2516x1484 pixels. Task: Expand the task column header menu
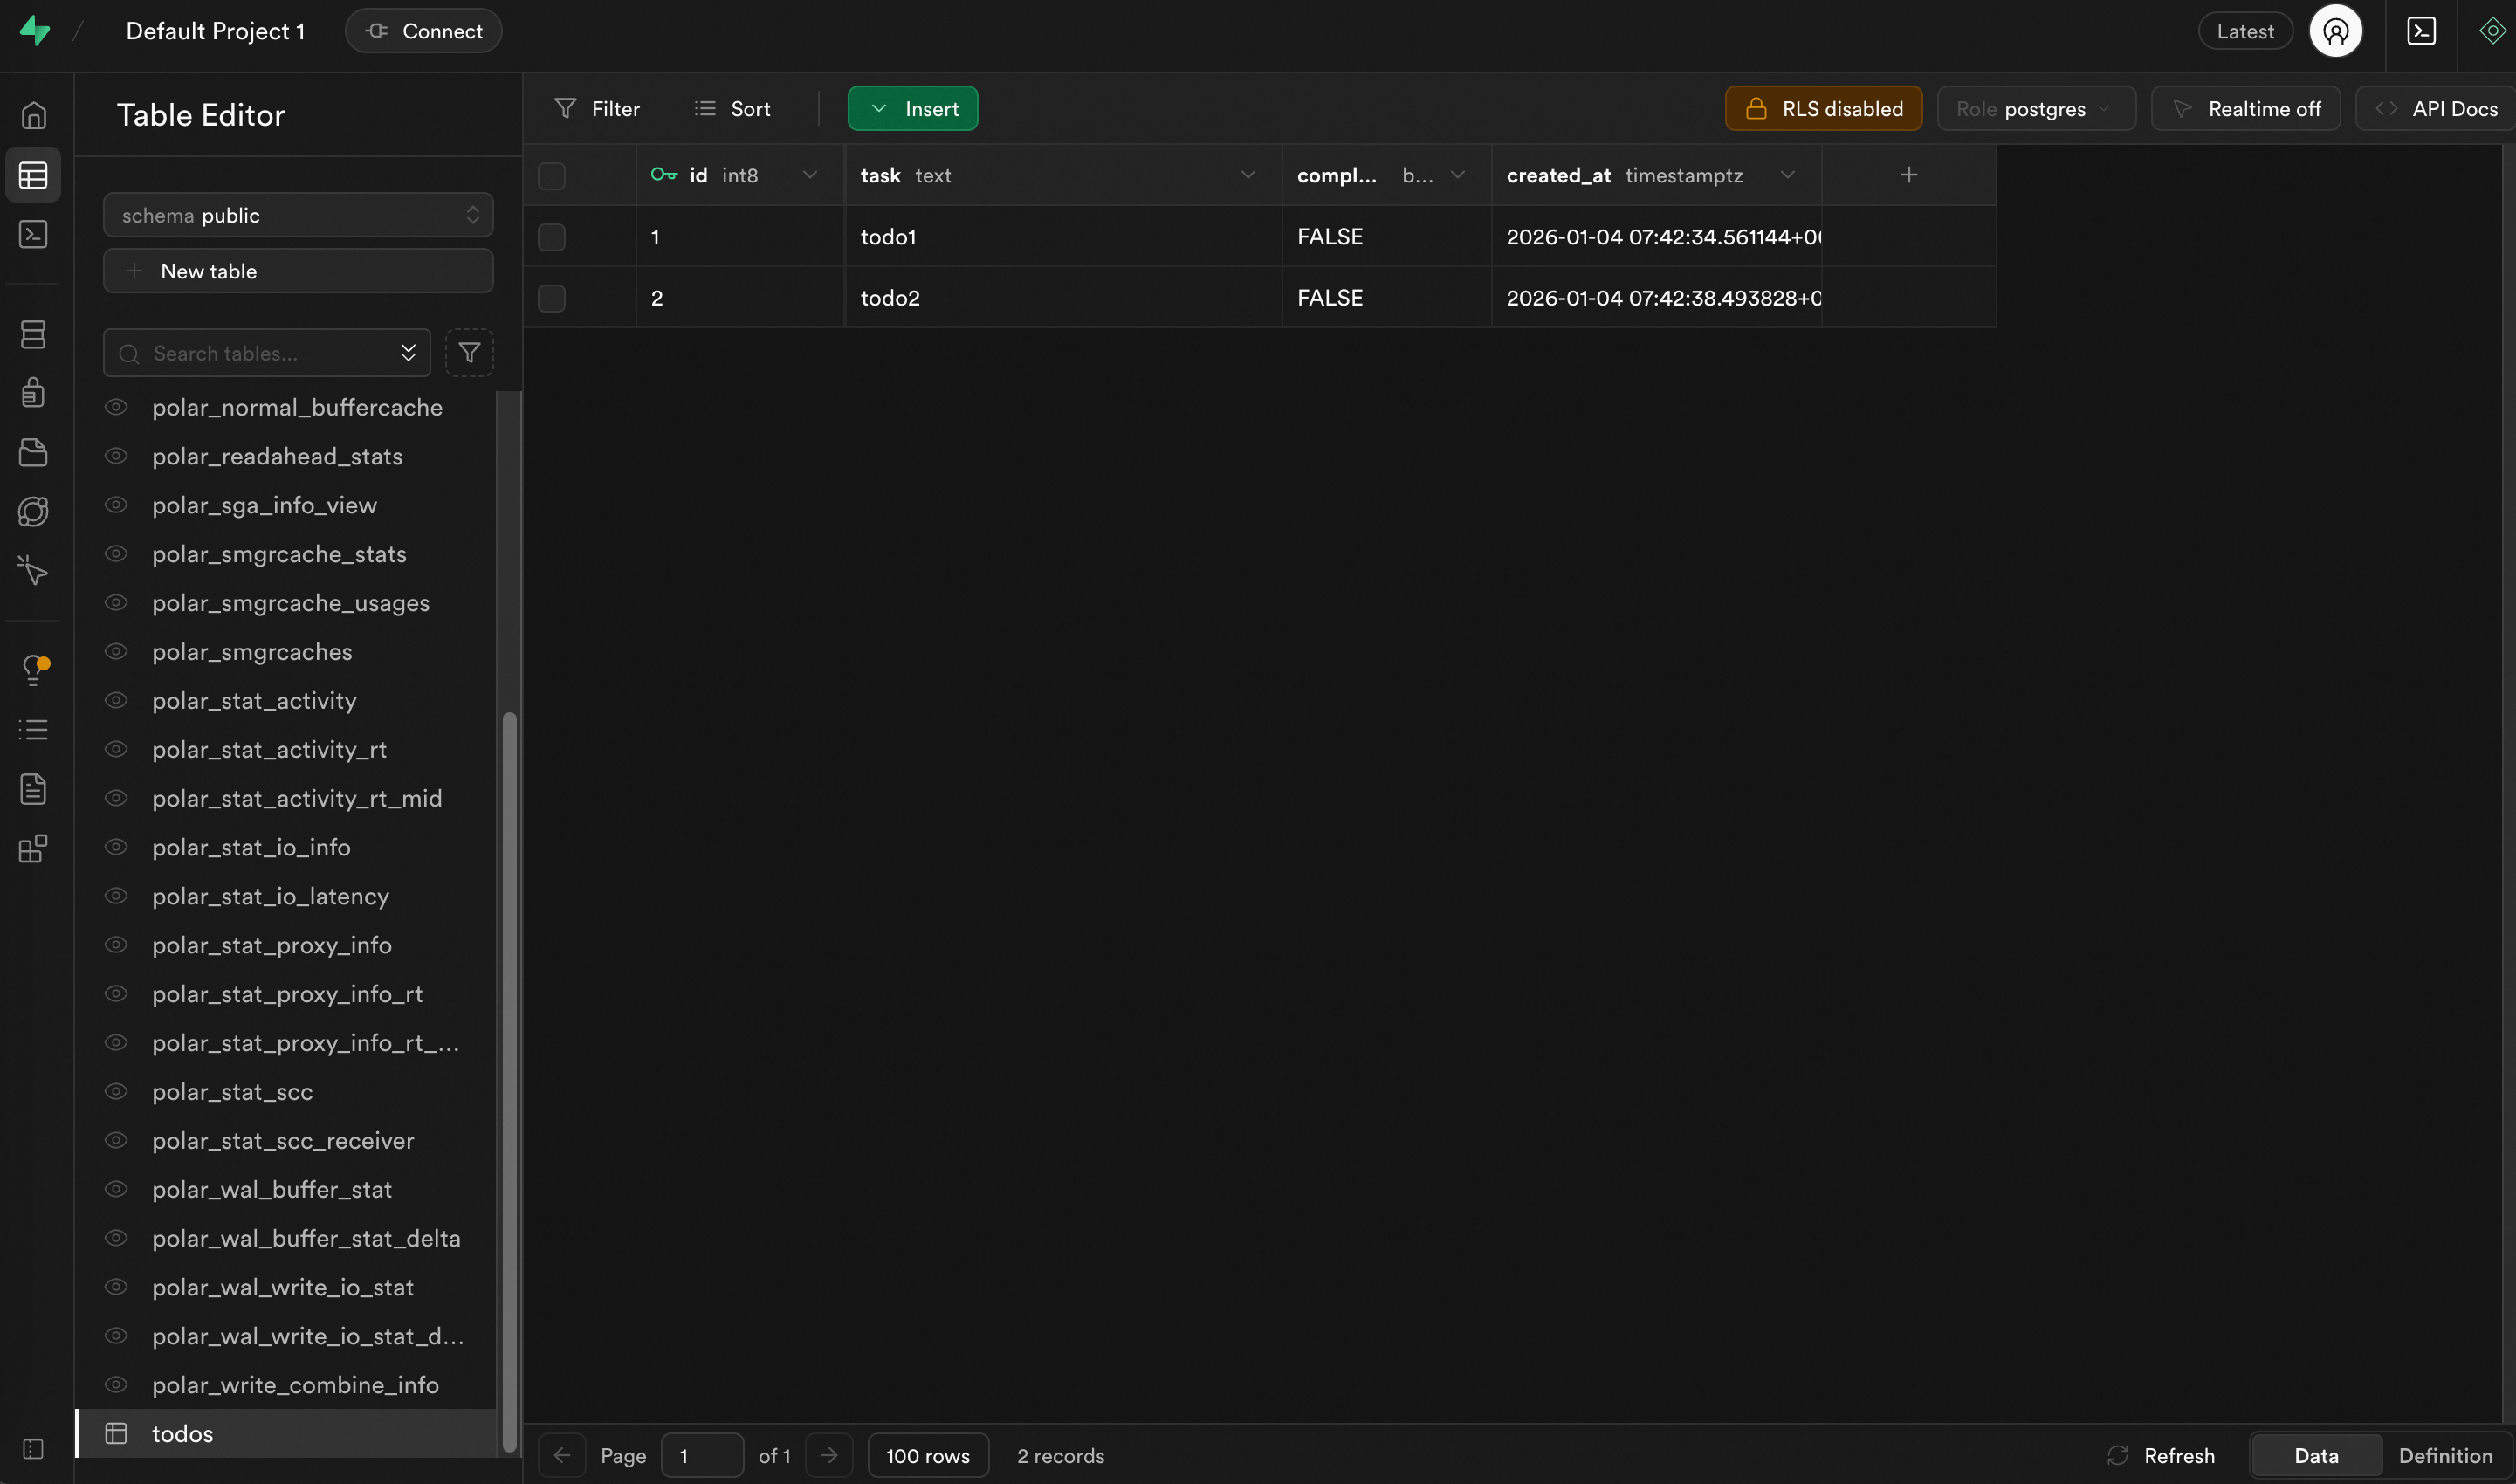pos(1247,175)
